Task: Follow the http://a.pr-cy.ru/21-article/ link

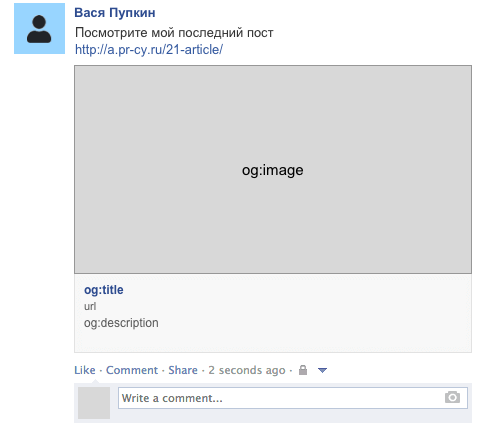Action: coord(149,50)
